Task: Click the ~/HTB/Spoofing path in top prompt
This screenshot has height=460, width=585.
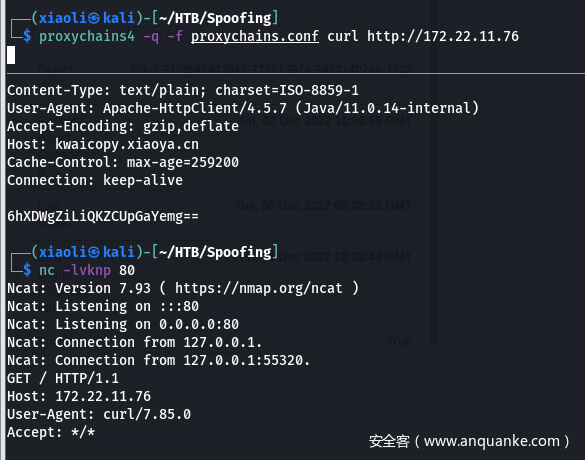Action: pyautogui.click(x=216, y=18)
